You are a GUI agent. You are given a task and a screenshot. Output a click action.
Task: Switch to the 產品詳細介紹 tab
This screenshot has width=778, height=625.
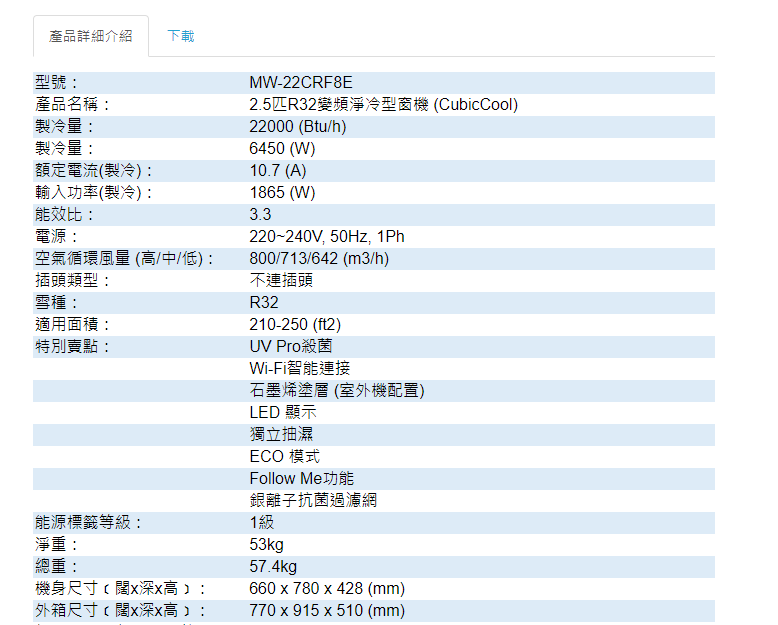(x=91, y=36)
